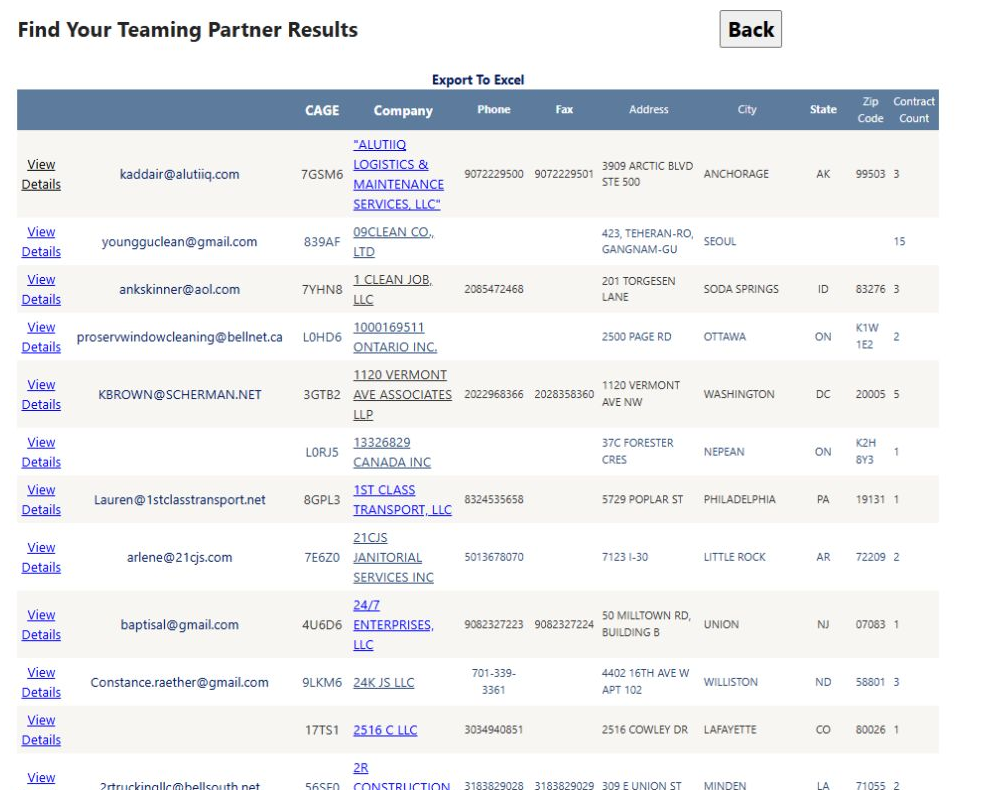Viewport: 990px width, 790px height.
Task: Click the Phone column header
Action: [x=494, y=109]
